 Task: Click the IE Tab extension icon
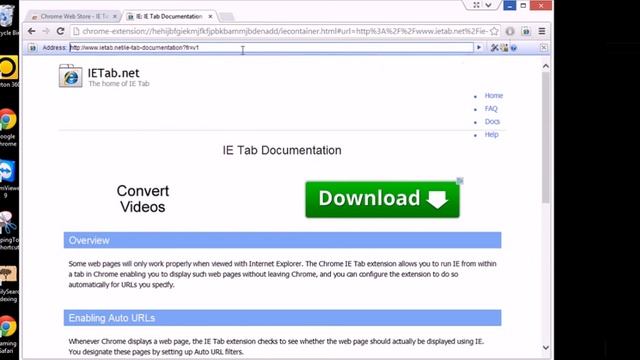click(526, 31)
